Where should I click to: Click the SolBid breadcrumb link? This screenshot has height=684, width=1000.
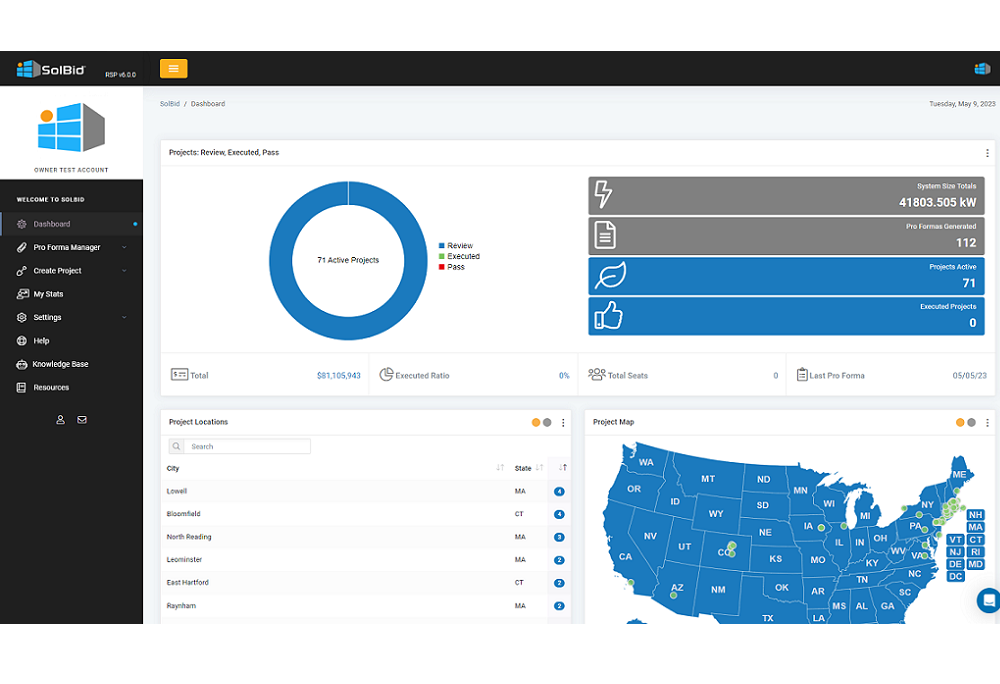pyautogui.click(x=170, y=104)
